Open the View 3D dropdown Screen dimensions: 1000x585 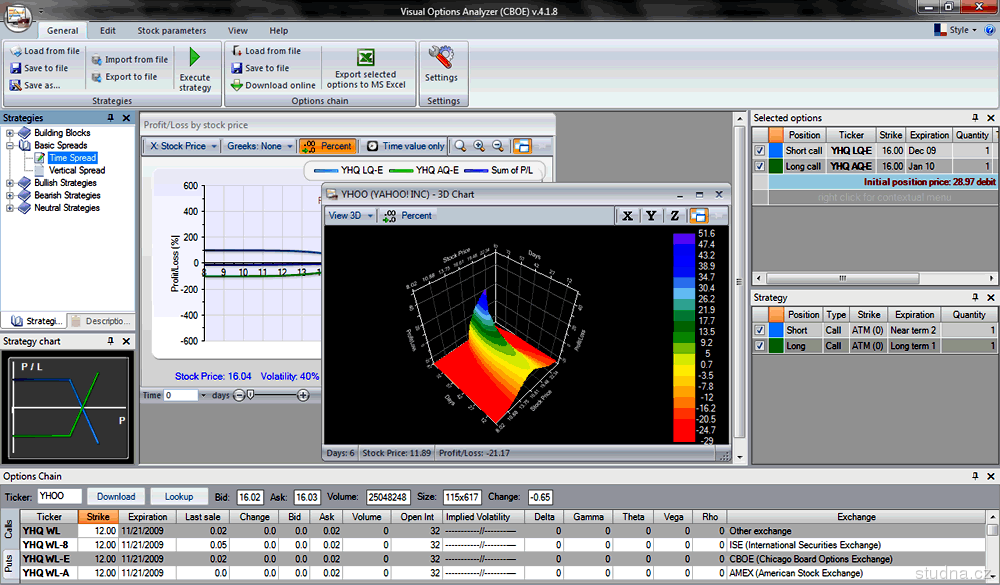(x=350, y=215)
